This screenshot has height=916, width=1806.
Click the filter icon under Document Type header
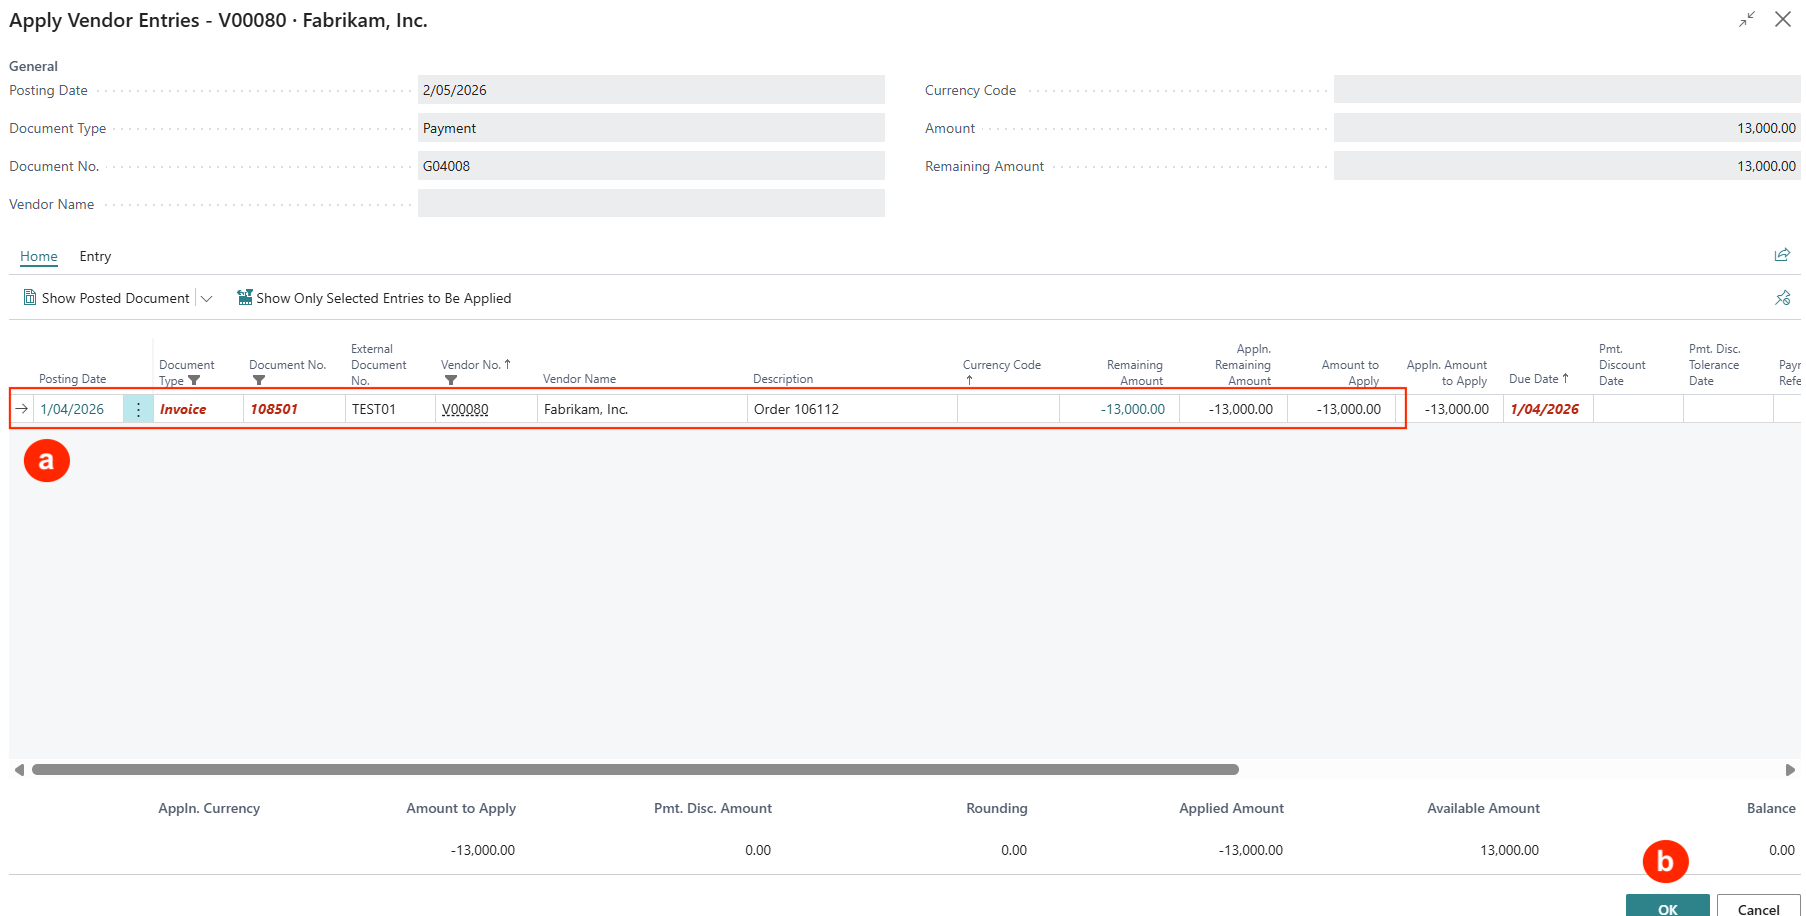[x=194, y=381]
